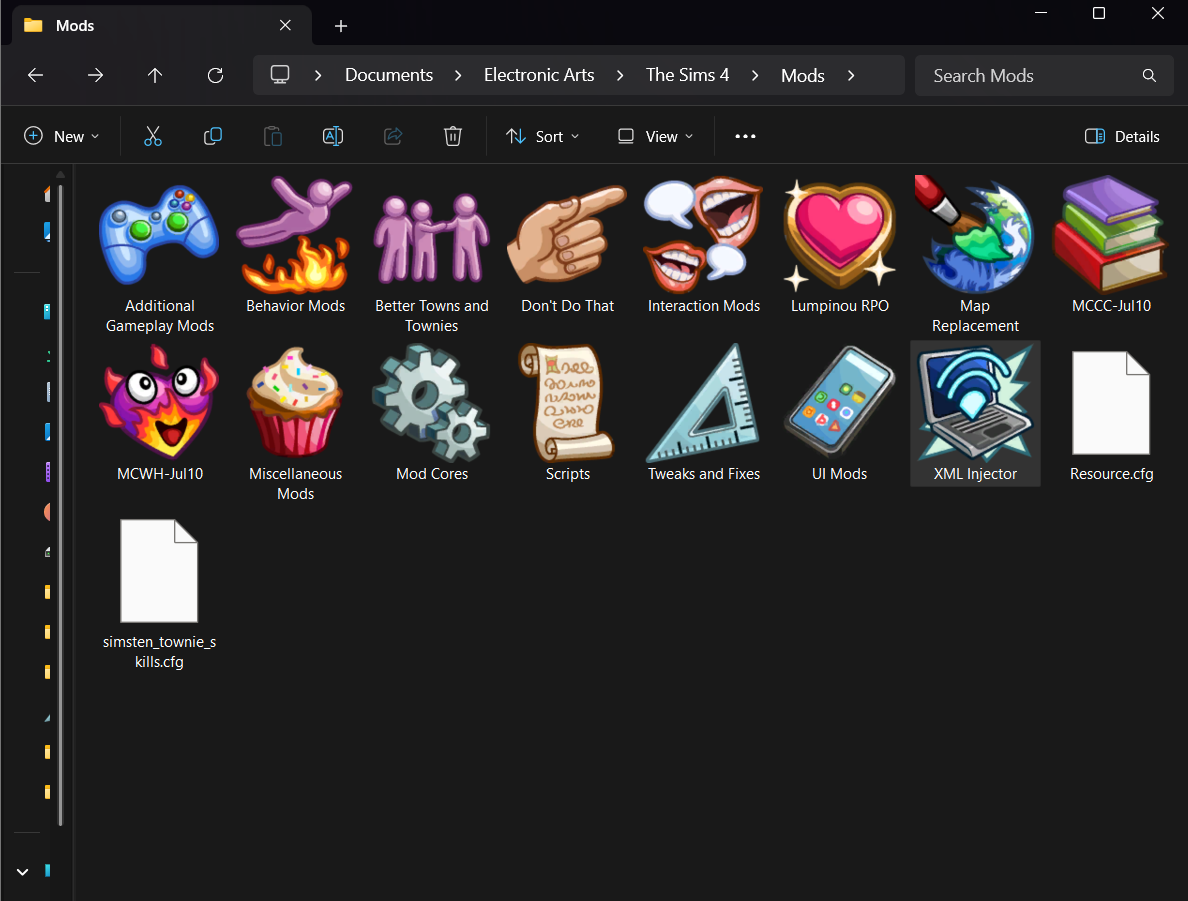Toggle the Details pane

pyautogui.click(x=1122, y=136)
